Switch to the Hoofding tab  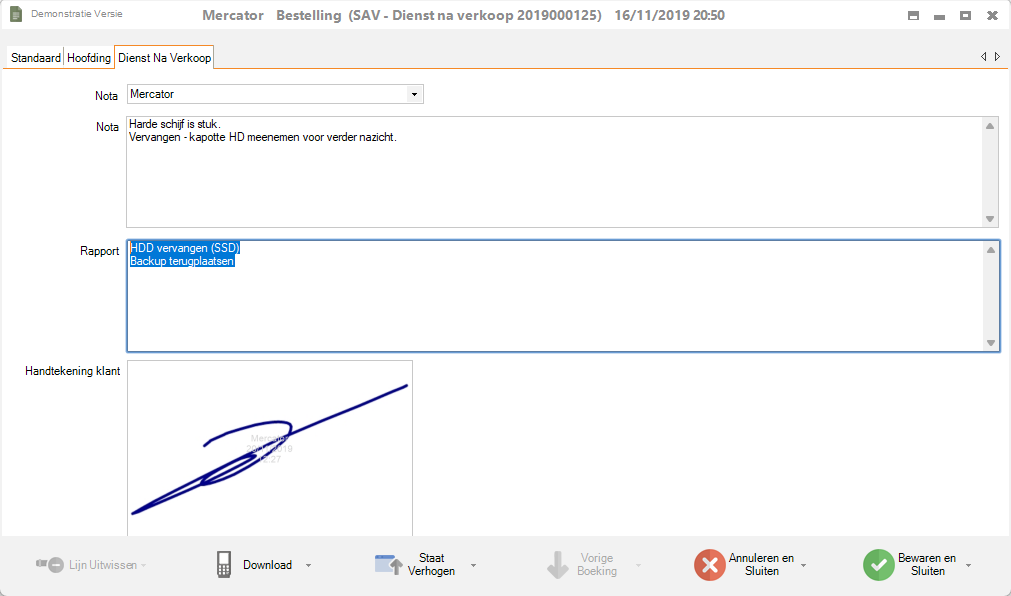[89, 58]
